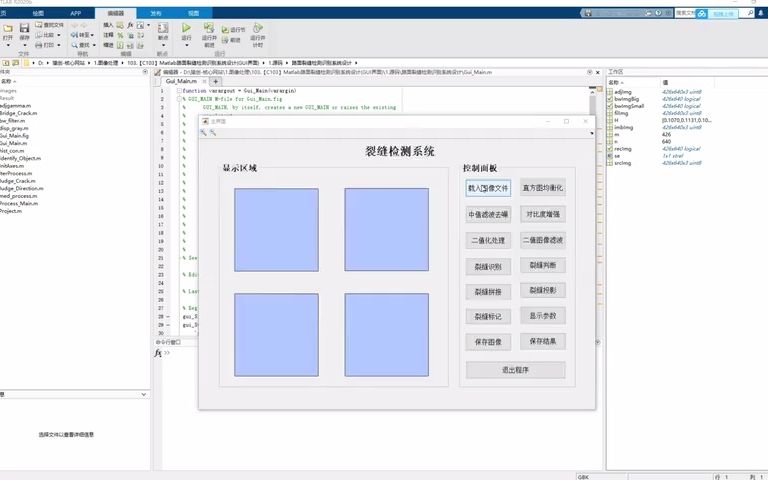The height and width of the screenshot is (480, 768).
Task: Open the 打印 (Print) dropdown arrow
Action: (59, 45)
